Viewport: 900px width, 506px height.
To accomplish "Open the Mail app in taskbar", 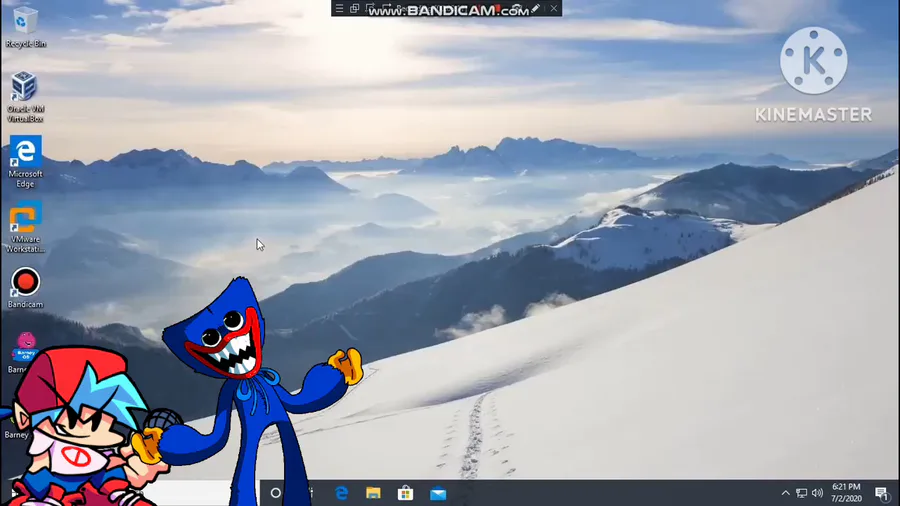I will tap(438, 493).
